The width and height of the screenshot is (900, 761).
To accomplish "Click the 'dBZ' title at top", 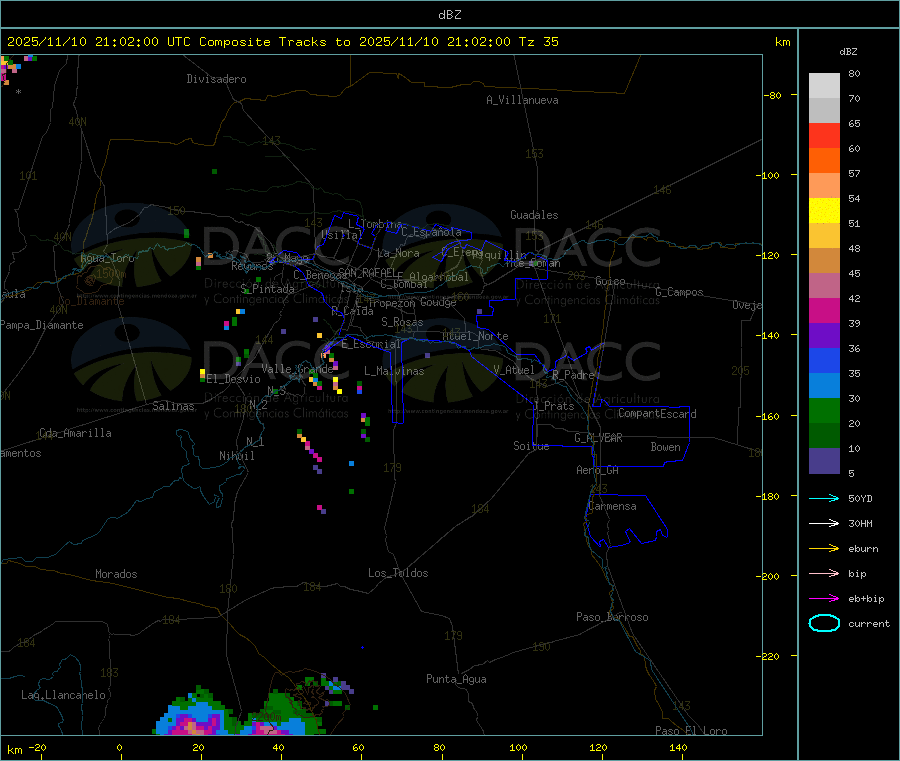I will [x=449, y=15].
